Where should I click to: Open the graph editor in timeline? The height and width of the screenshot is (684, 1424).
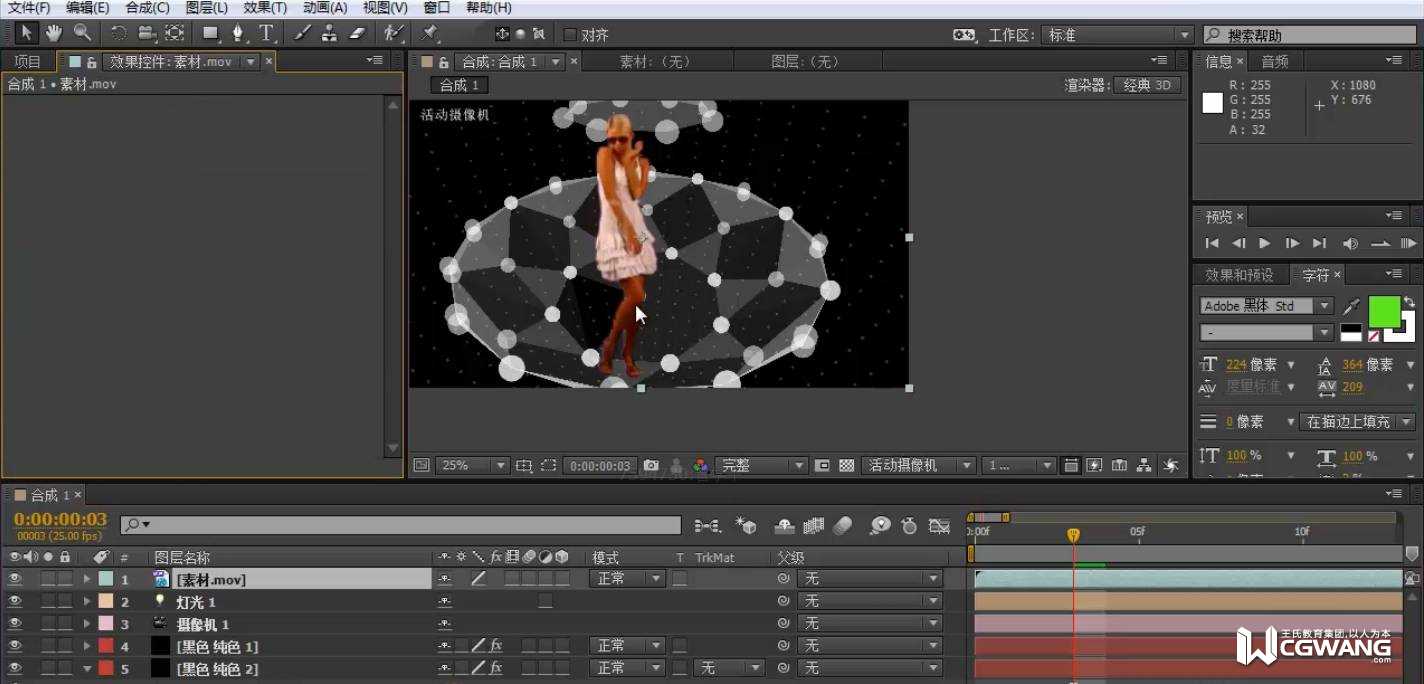[x=939, y=525]
